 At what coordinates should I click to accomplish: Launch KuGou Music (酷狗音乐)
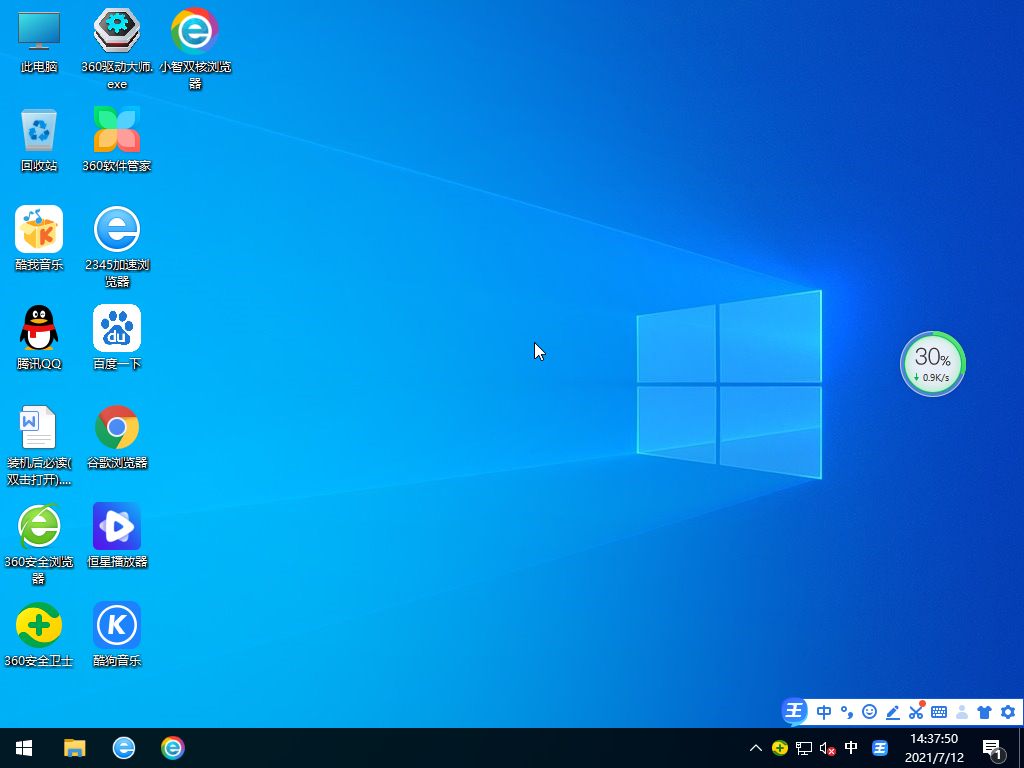(117, 625)
